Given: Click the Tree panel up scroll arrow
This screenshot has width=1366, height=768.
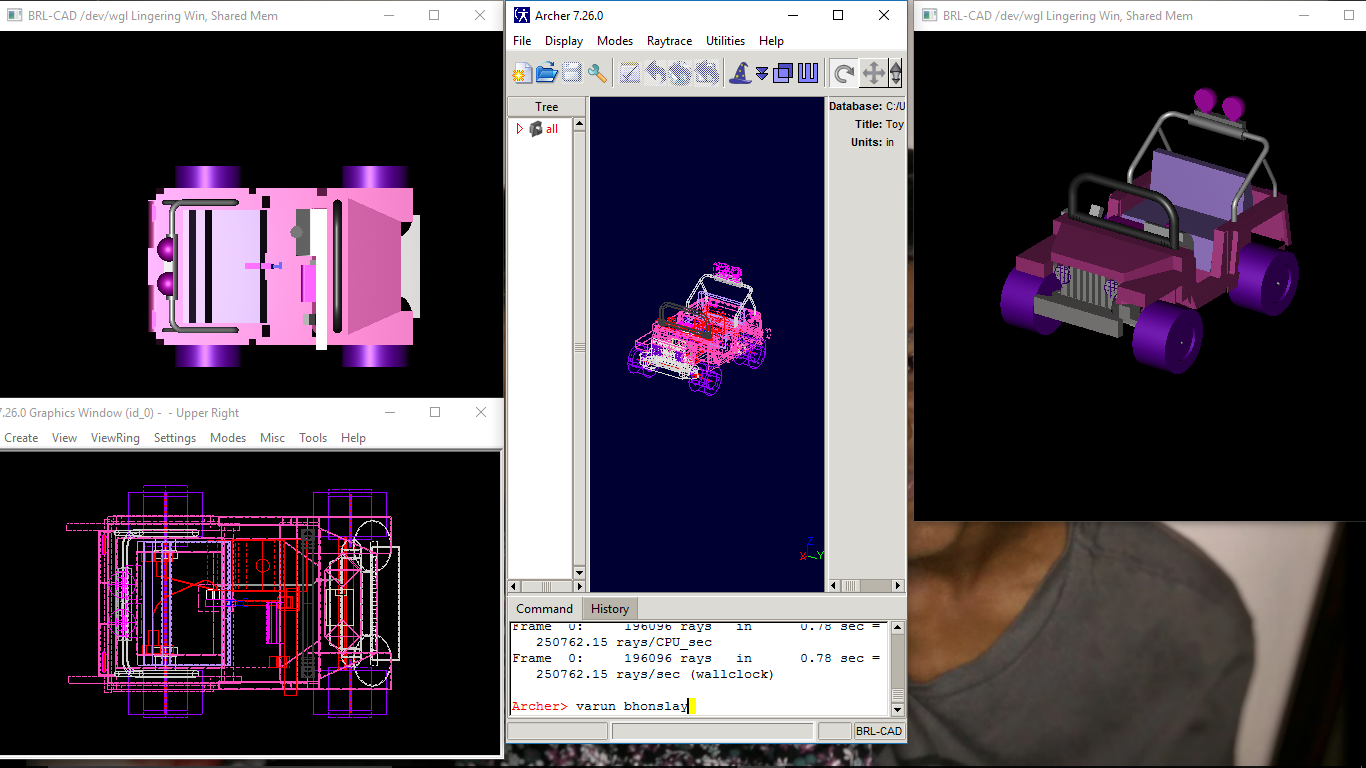Looking at the screenshot, I should 579,123.
